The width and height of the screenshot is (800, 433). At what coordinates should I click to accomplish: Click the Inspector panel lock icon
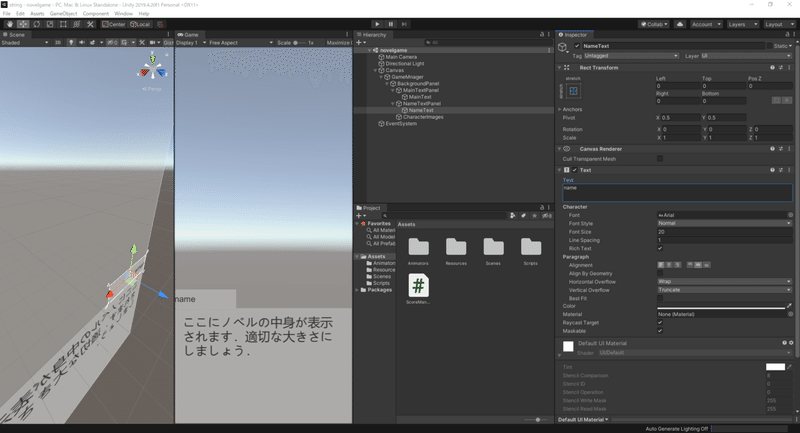[x=788, y=34]
